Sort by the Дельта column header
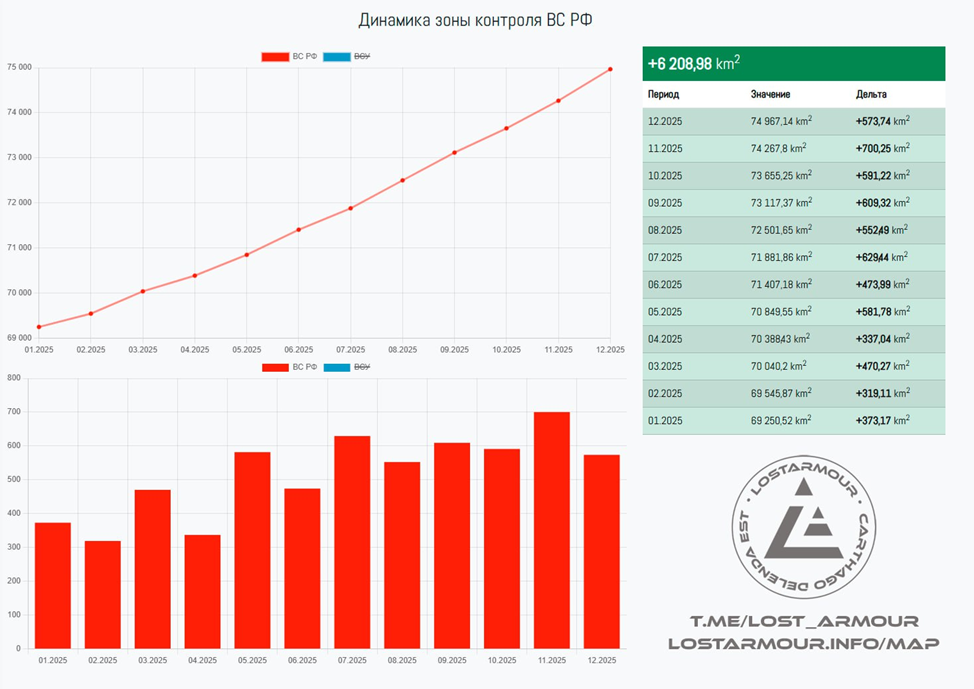Screen dimensions: 974x689 coord(871,94)
